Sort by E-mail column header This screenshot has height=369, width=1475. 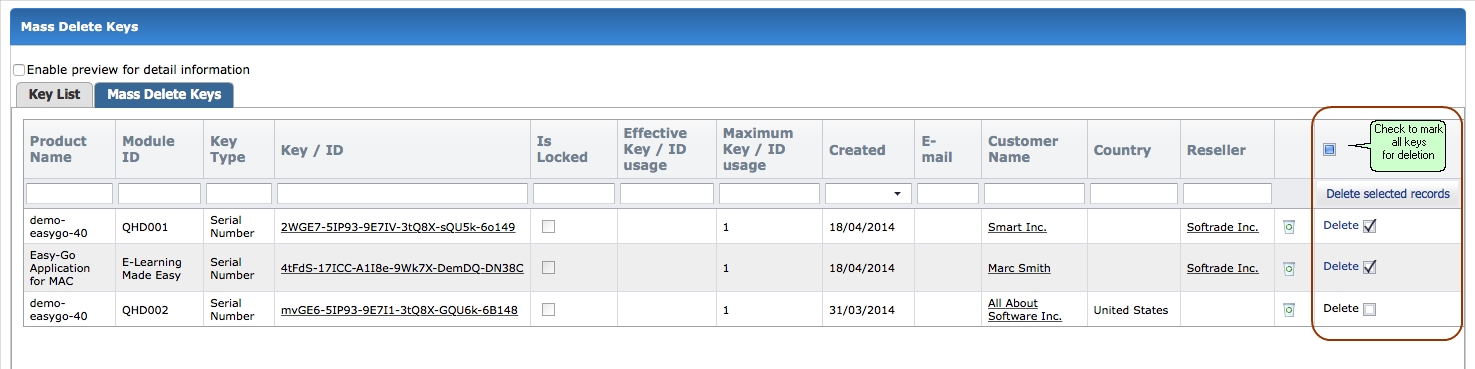pos(936,150)
